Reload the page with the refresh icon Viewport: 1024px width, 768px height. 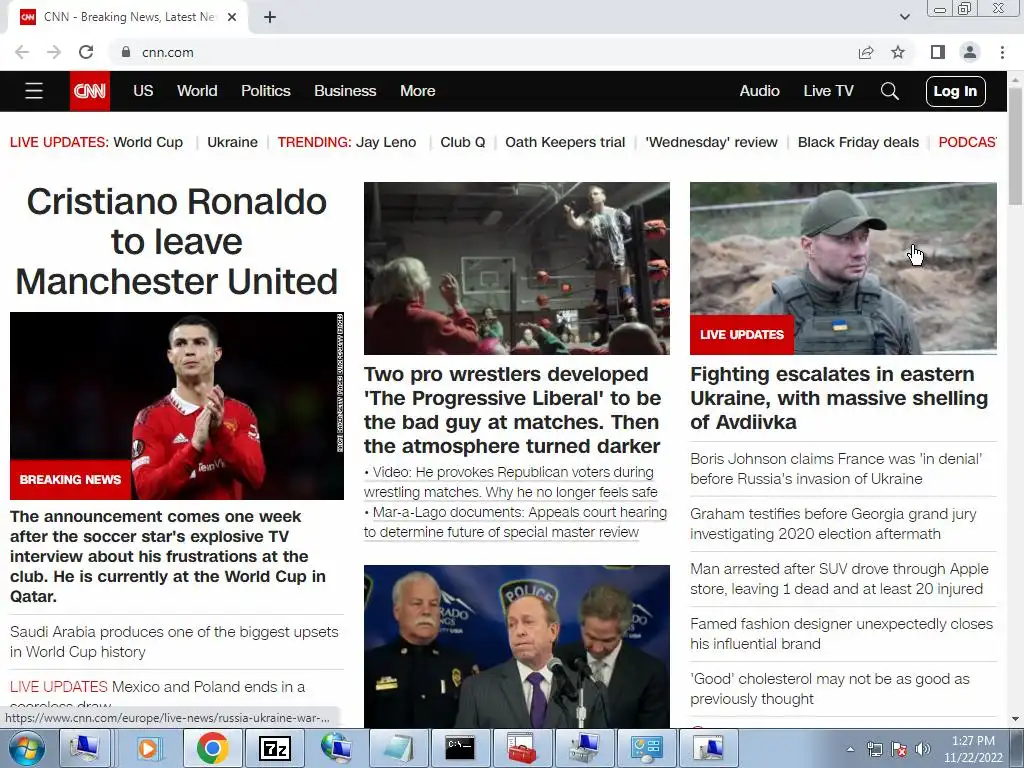point(86,52)
